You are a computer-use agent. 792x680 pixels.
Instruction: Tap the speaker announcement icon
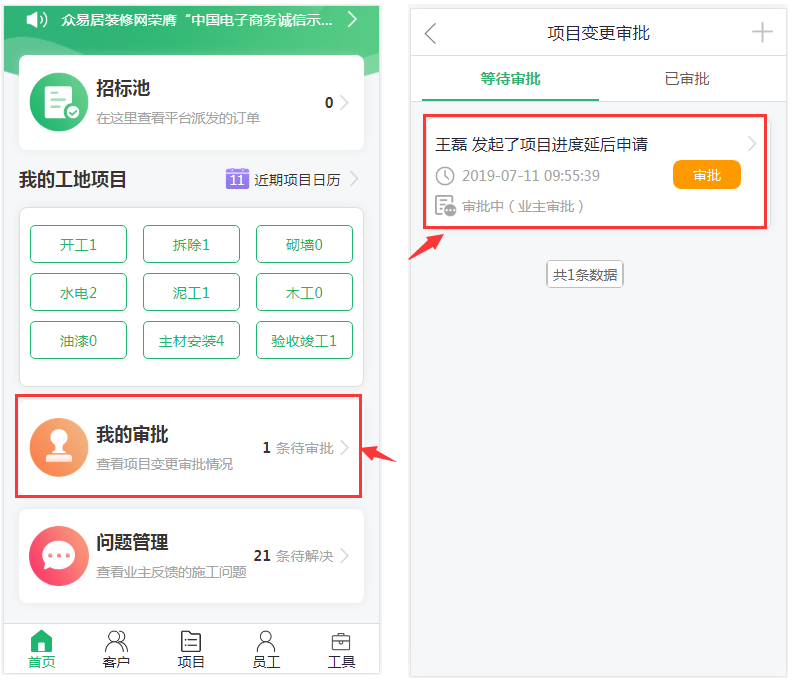click(38, 19)
